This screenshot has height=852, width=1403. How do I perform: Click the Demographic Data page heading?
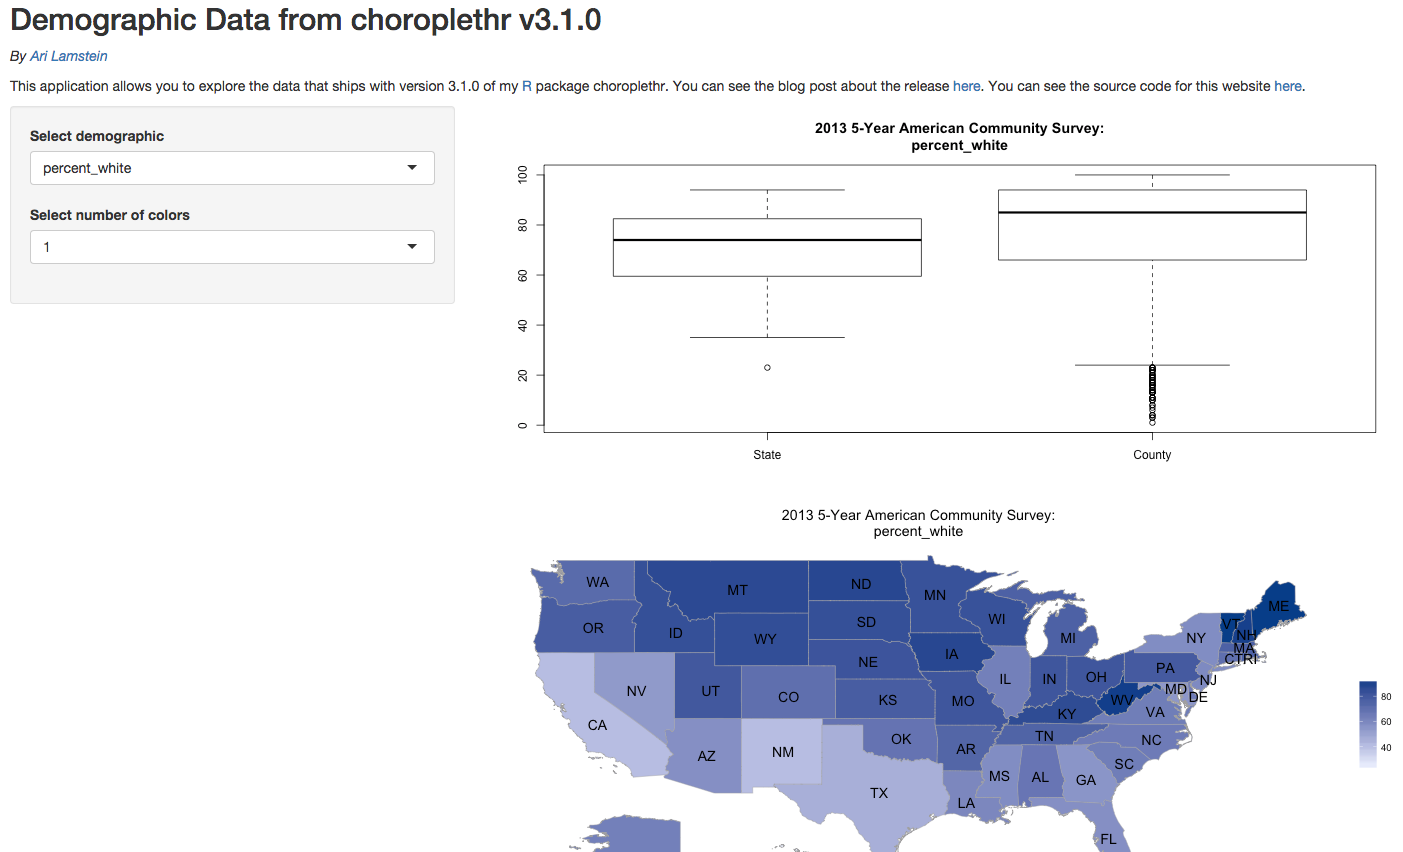(305, 20)
